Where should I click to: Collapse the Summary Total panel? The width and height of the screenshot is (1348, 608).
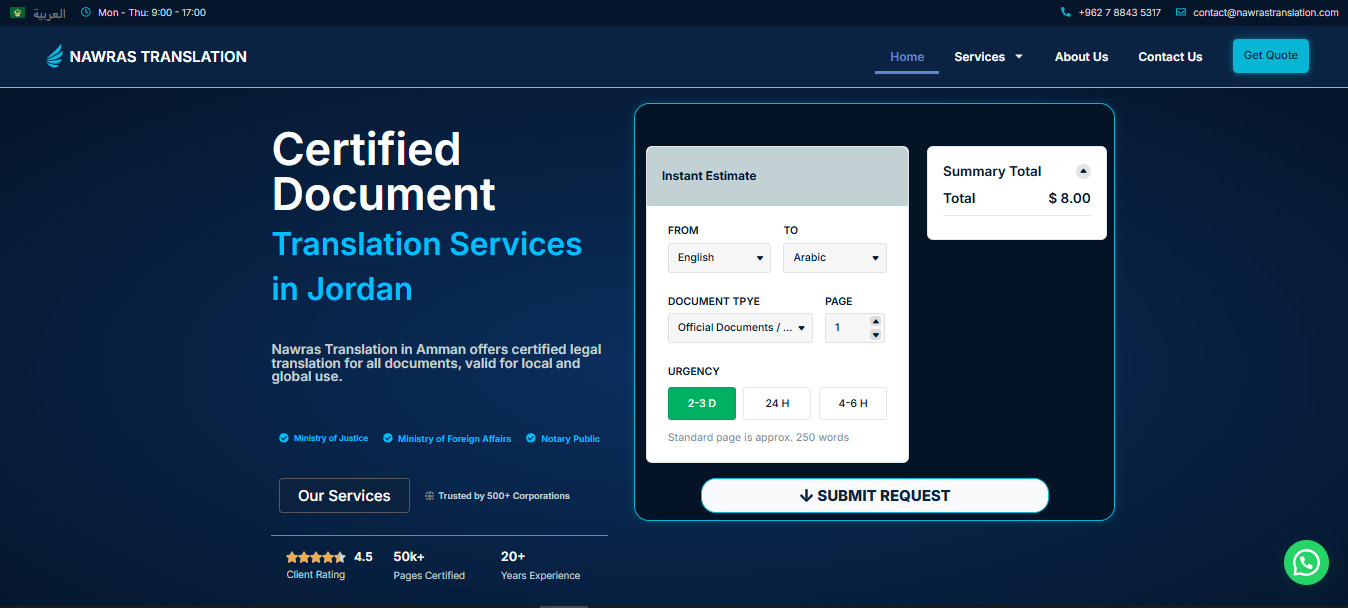[1083, 171]
